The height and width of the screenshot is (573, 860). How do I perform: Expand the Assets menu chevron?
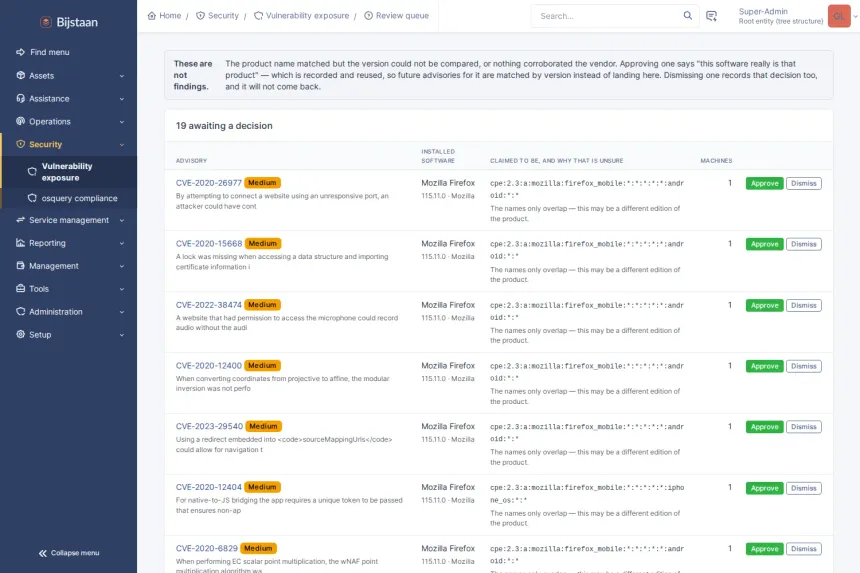click(x=122, y=76)
